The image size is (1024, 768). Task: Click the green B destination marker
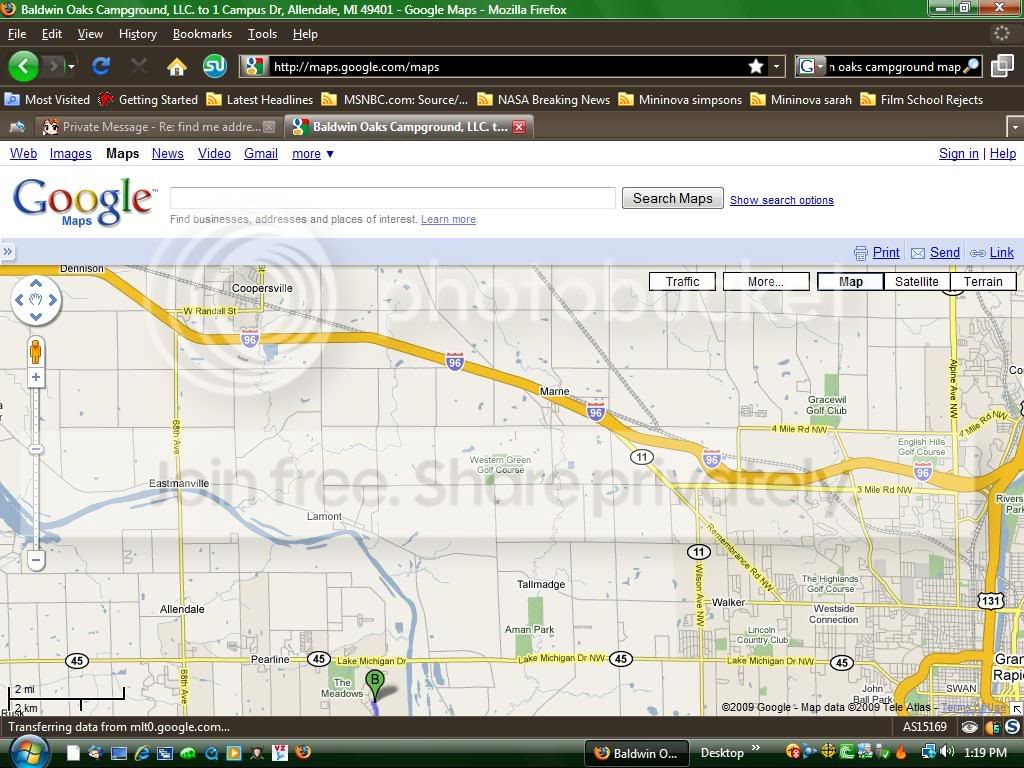[375, 684]
